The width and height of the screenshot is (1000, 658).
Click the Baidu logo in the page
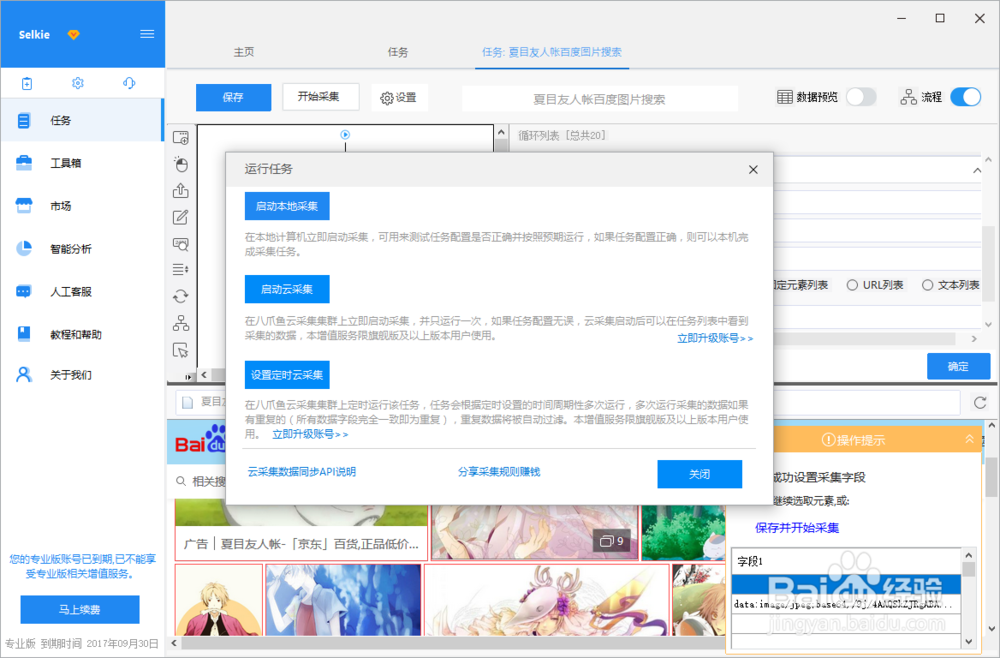point(200,441)
